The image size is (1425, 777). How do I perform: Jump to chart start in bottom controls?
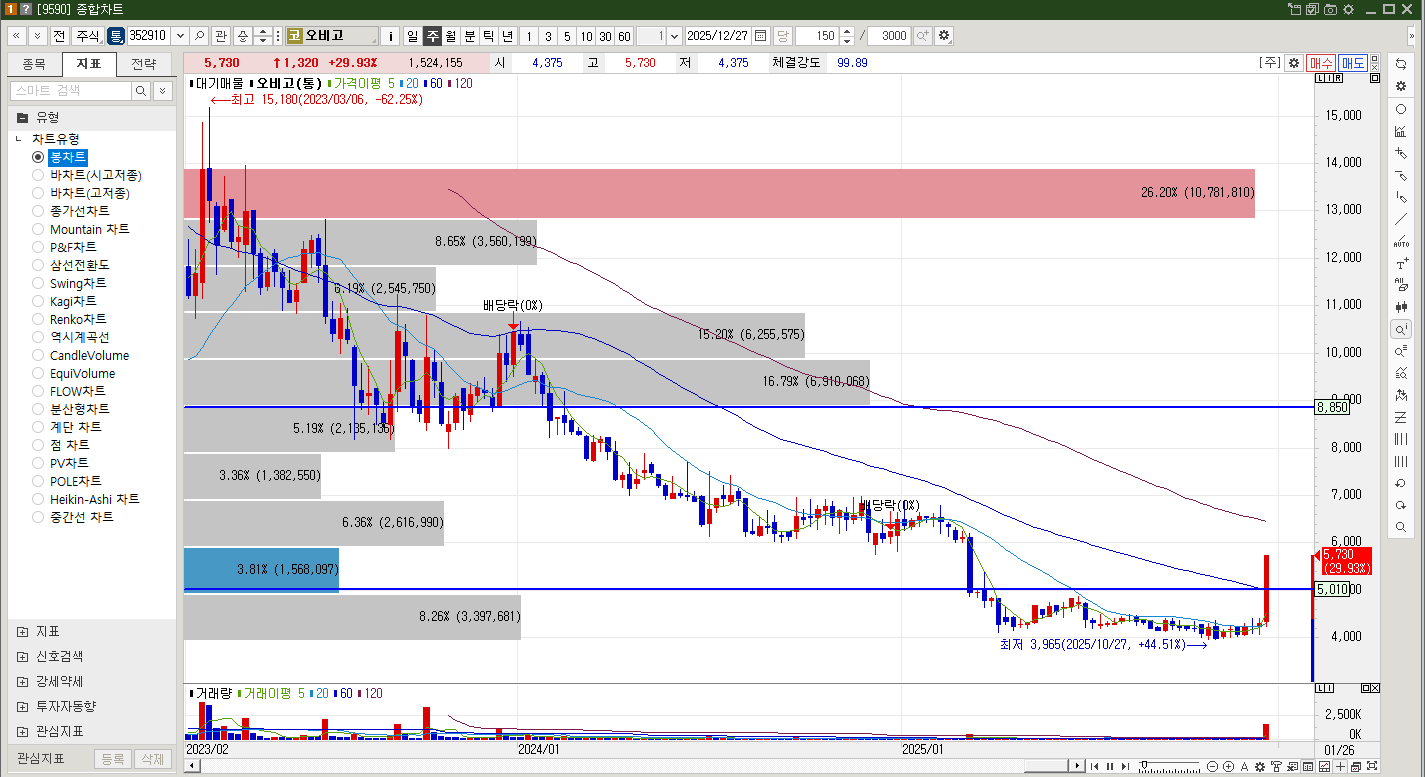1093,767
